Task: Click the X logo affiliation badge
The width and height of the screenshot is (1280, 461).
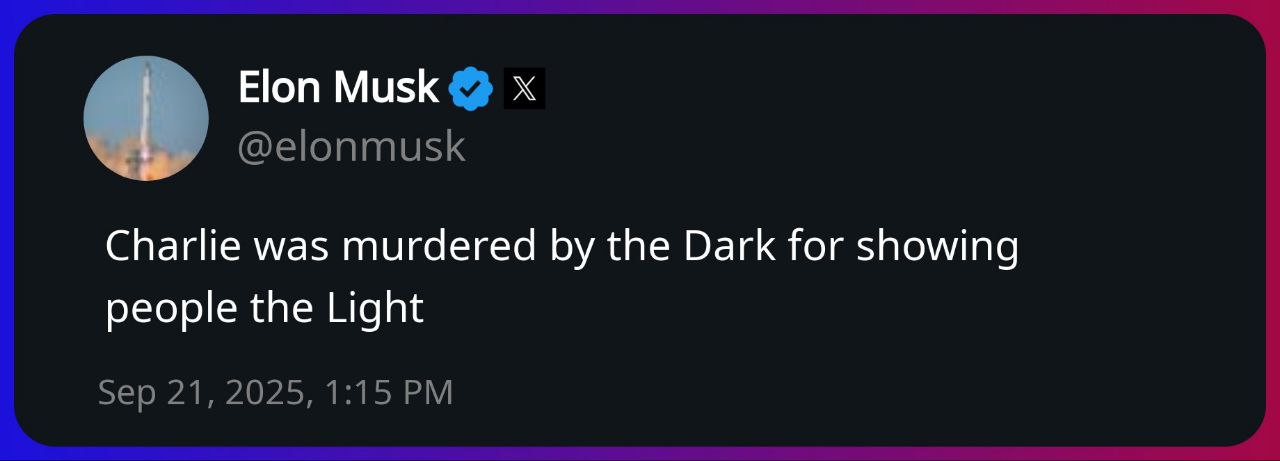Action: [x=524, y=89]
